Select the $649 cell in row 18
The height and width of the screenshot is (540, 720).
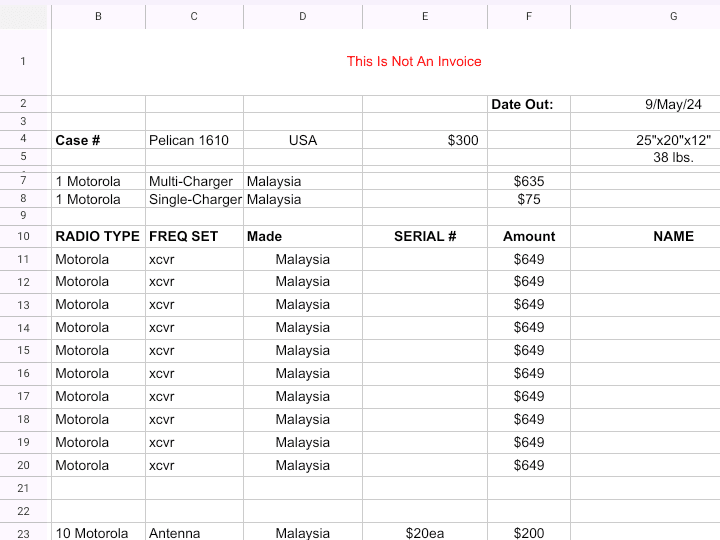[x=529, y=419]
